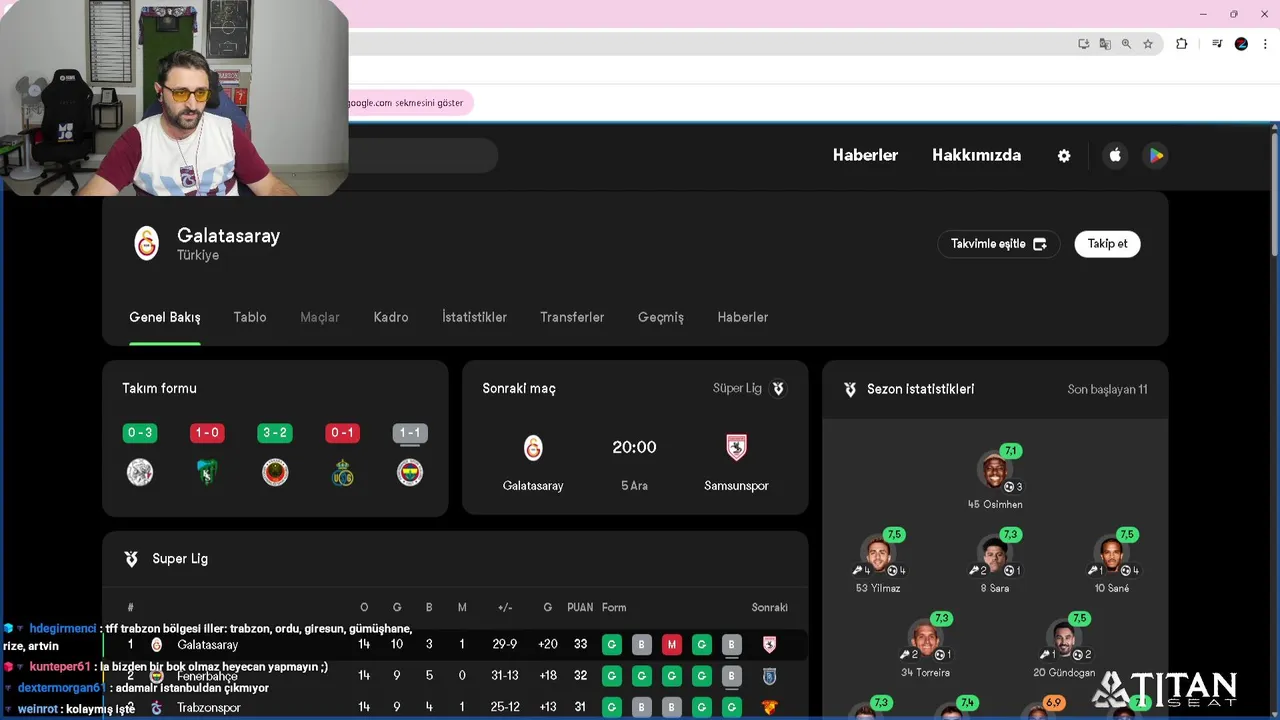
Task: Switch to the Maçlar tab
Action: (x=320, y=317)
